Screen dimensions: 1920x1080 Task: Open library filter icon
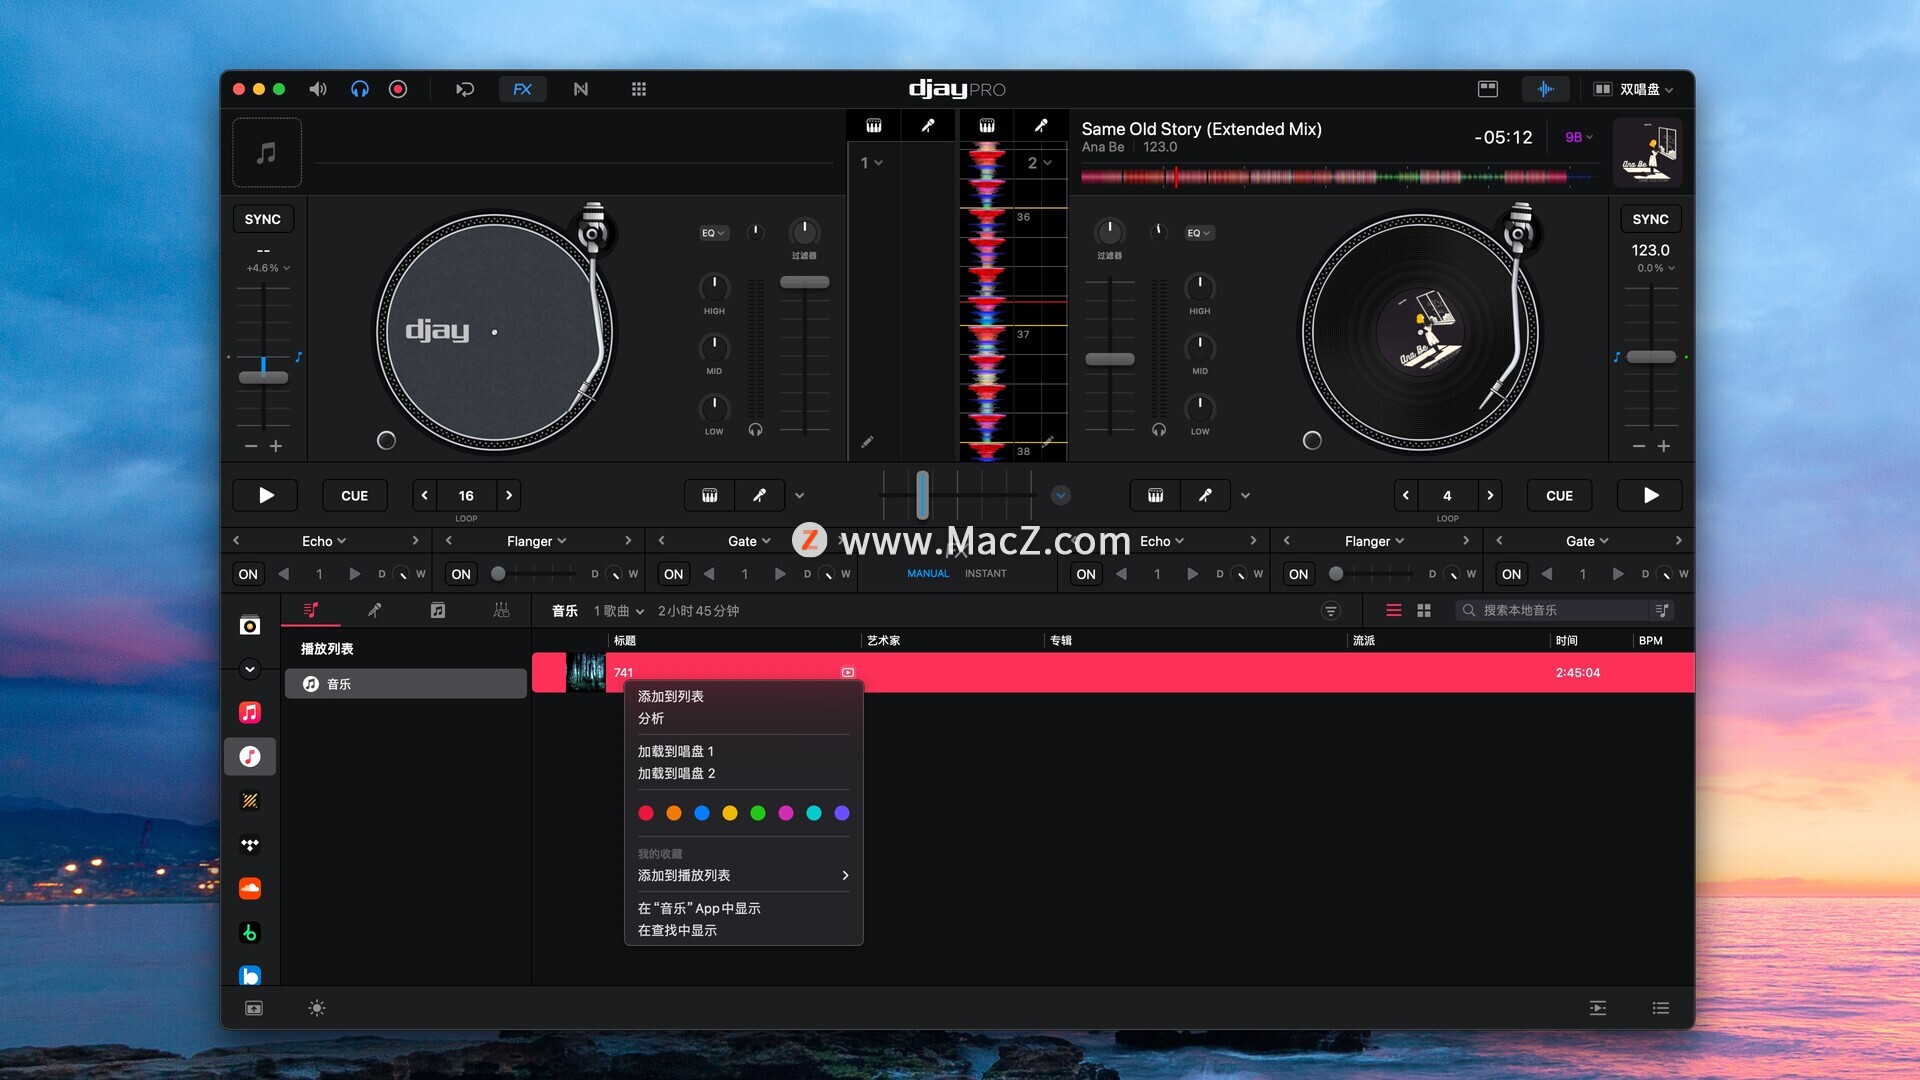tap(1330, 610)
